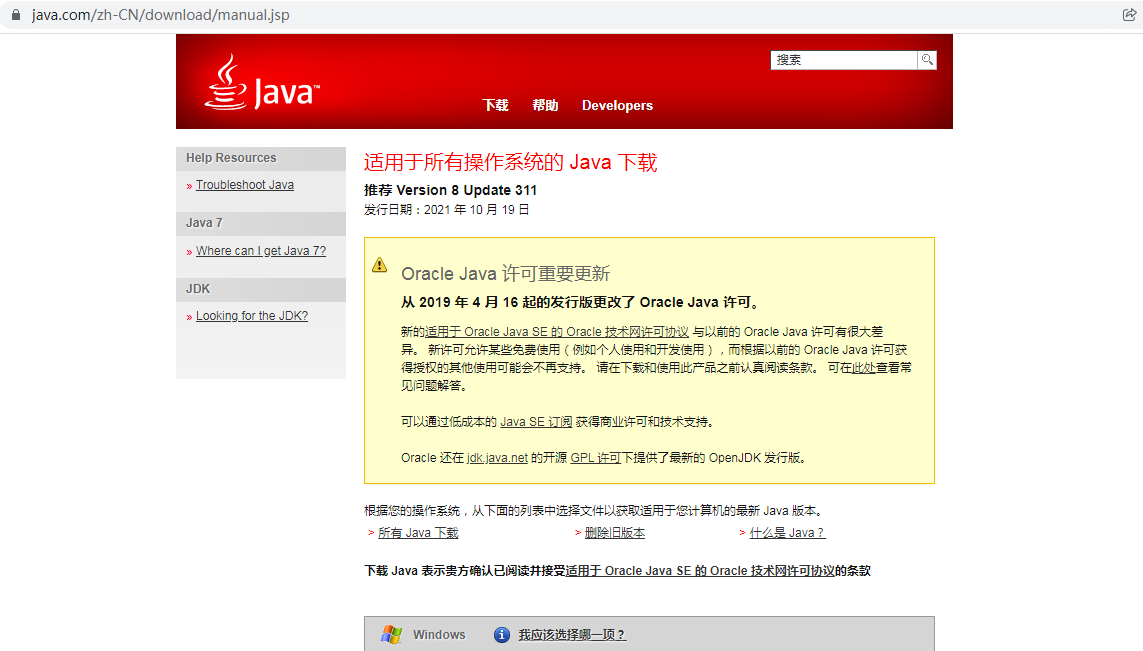Click the Windows flag logo icon
This screenshot has height=651, width=1143.
pyautogui.click(x=391, y=634)
